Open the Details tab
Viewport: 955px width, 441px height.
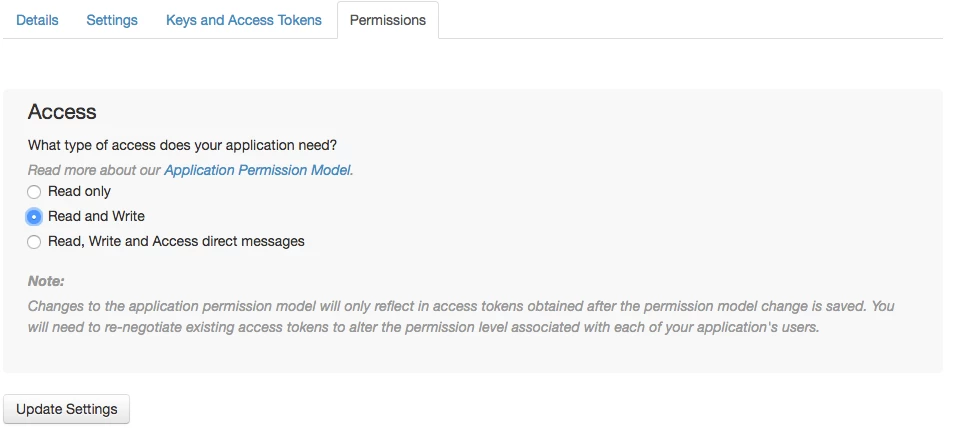click(x=37, y=20)
